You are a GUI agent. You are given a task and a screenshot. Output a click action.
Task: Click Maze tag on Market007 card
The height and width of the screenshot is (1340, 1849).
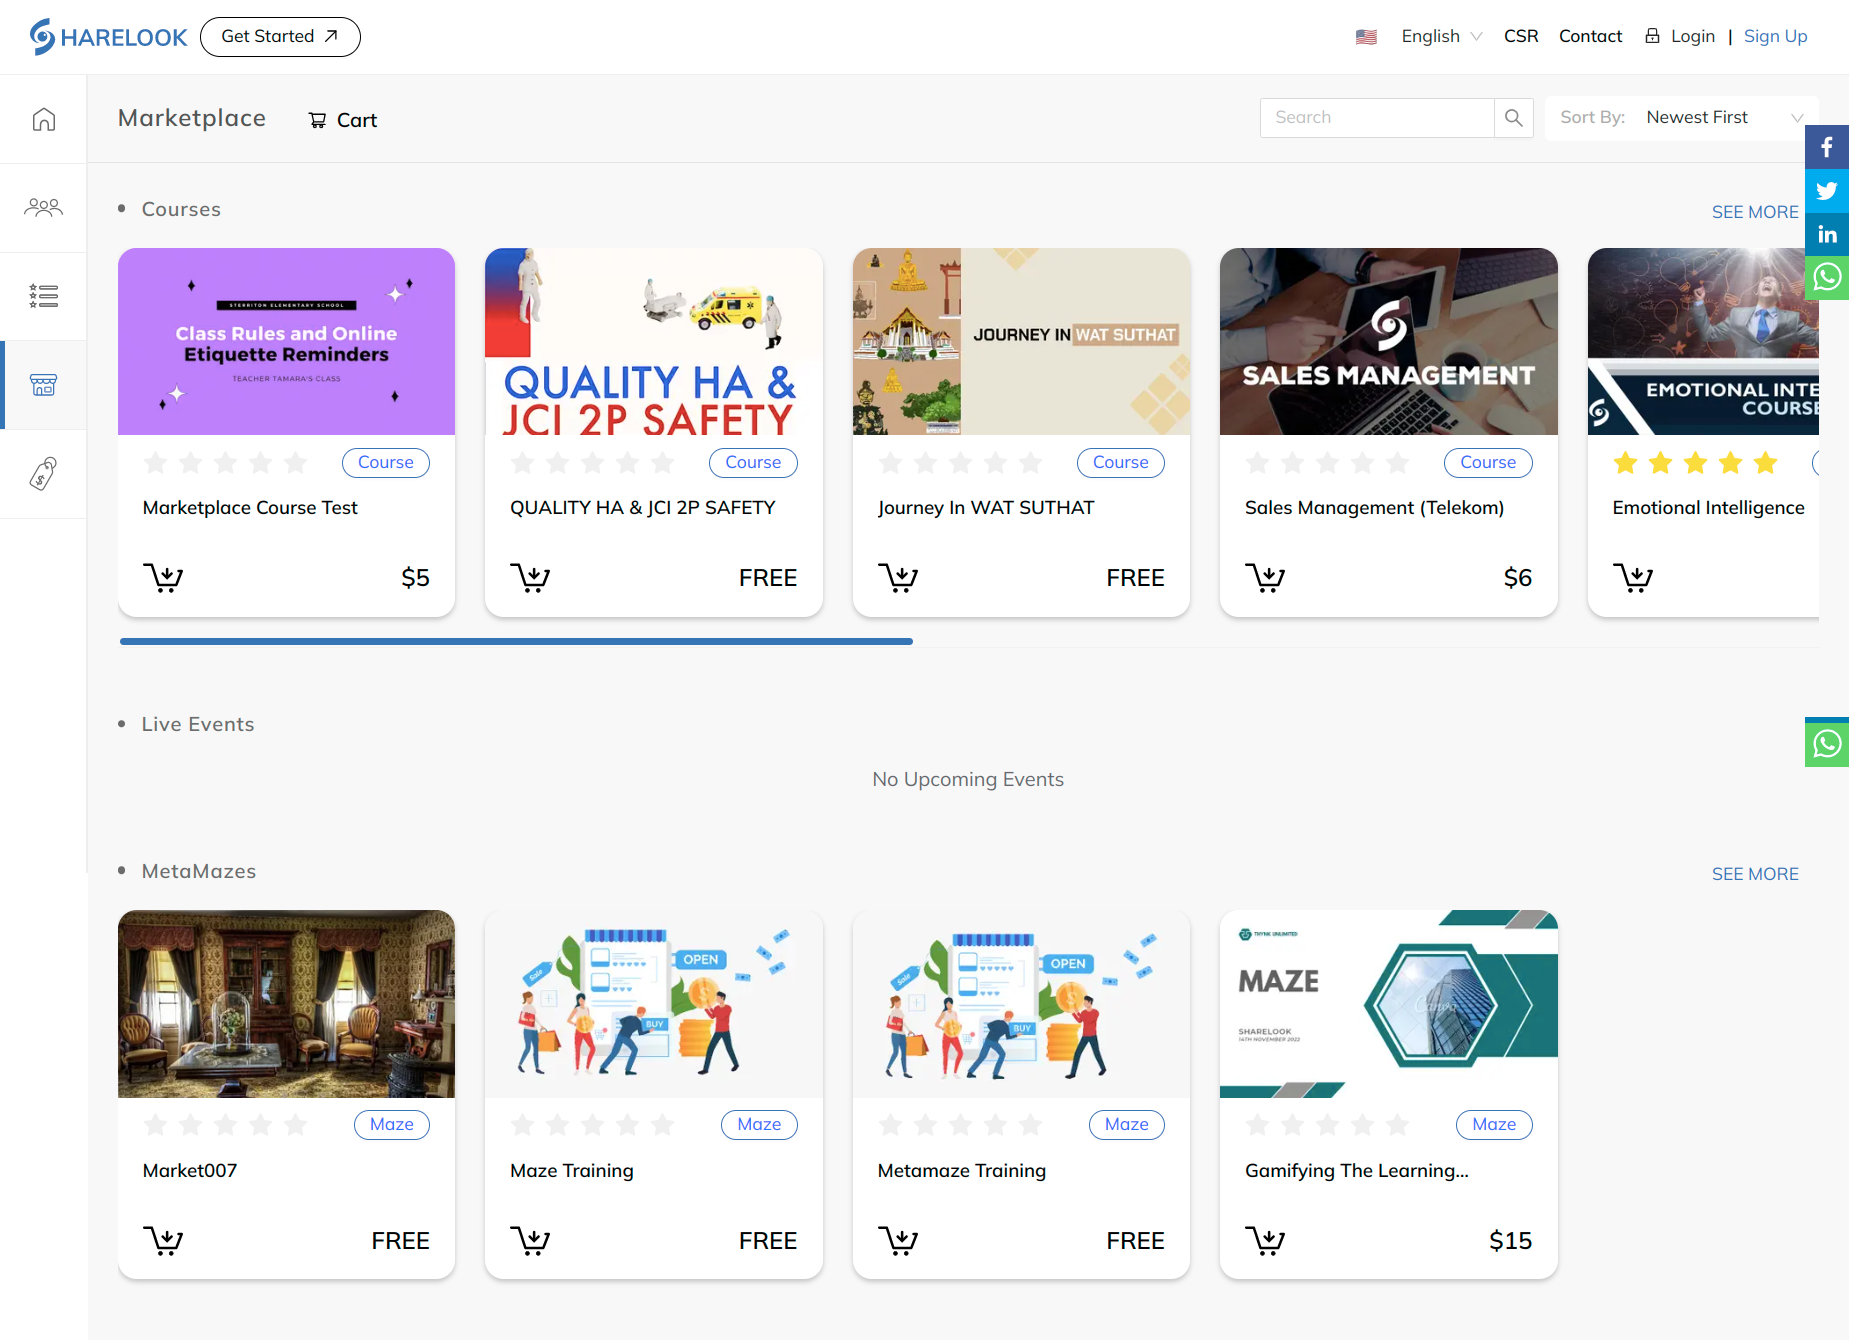(x=392, y=1125)
